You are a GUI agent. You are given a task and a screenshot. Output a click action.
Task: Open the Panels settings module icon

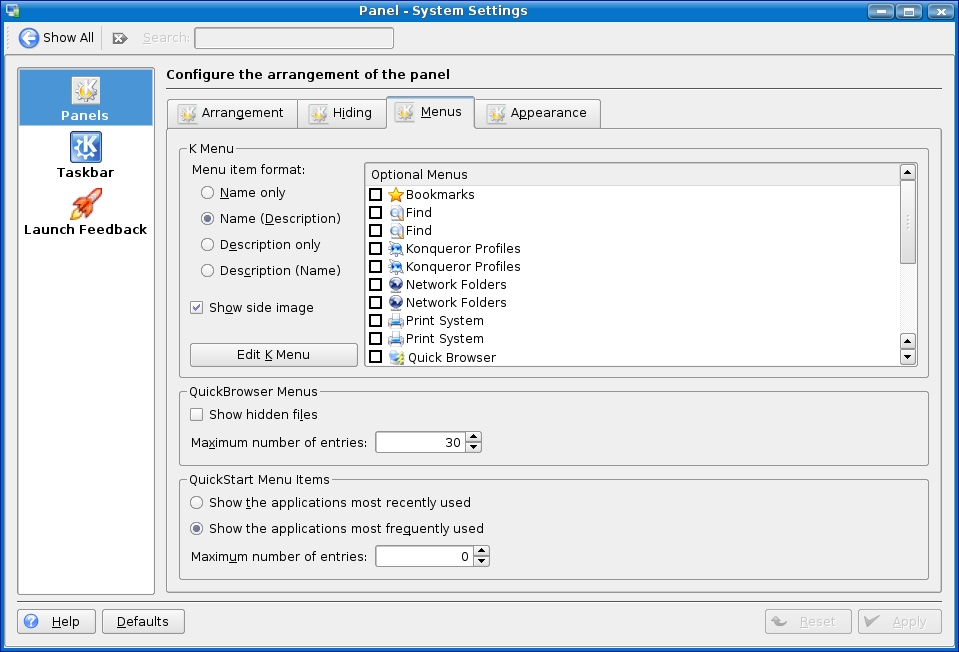point(85,91)
